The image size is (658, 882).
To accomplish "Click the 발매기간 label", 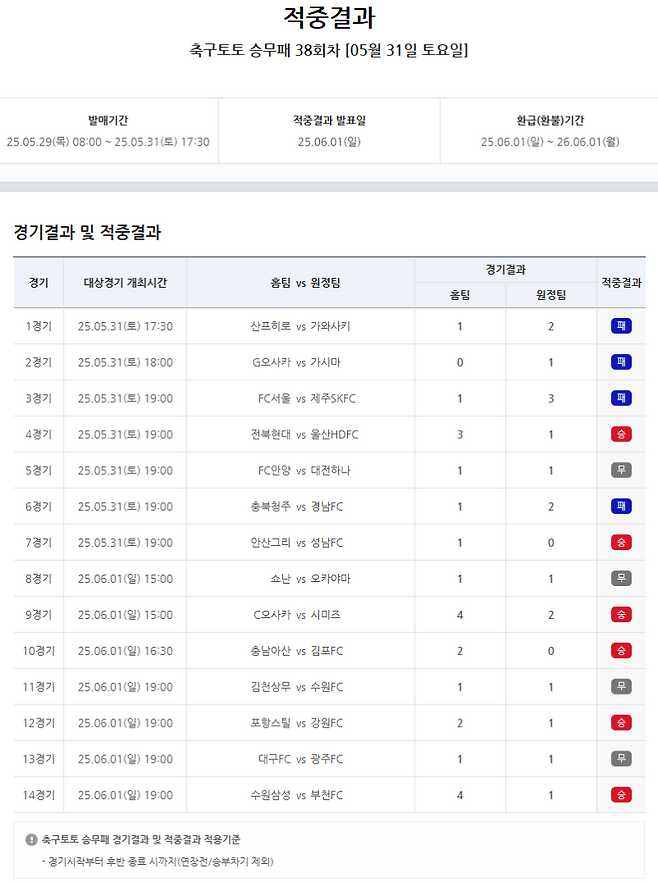I will pos(108,120).
